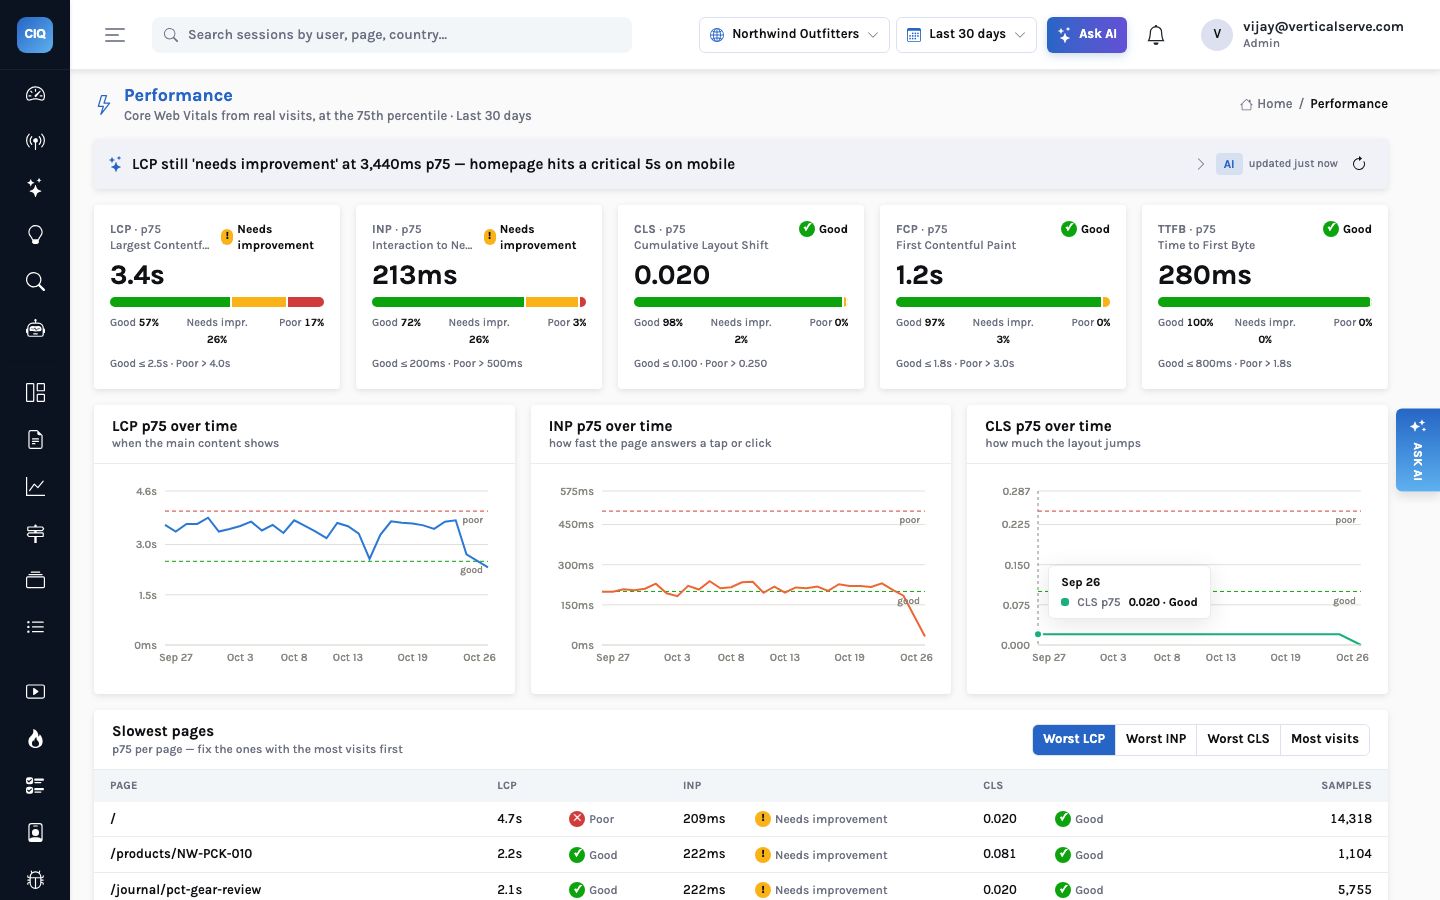Click the LCP distribution bar's red poor segment
Screen dimensions: 1440x900
point(306,302)
